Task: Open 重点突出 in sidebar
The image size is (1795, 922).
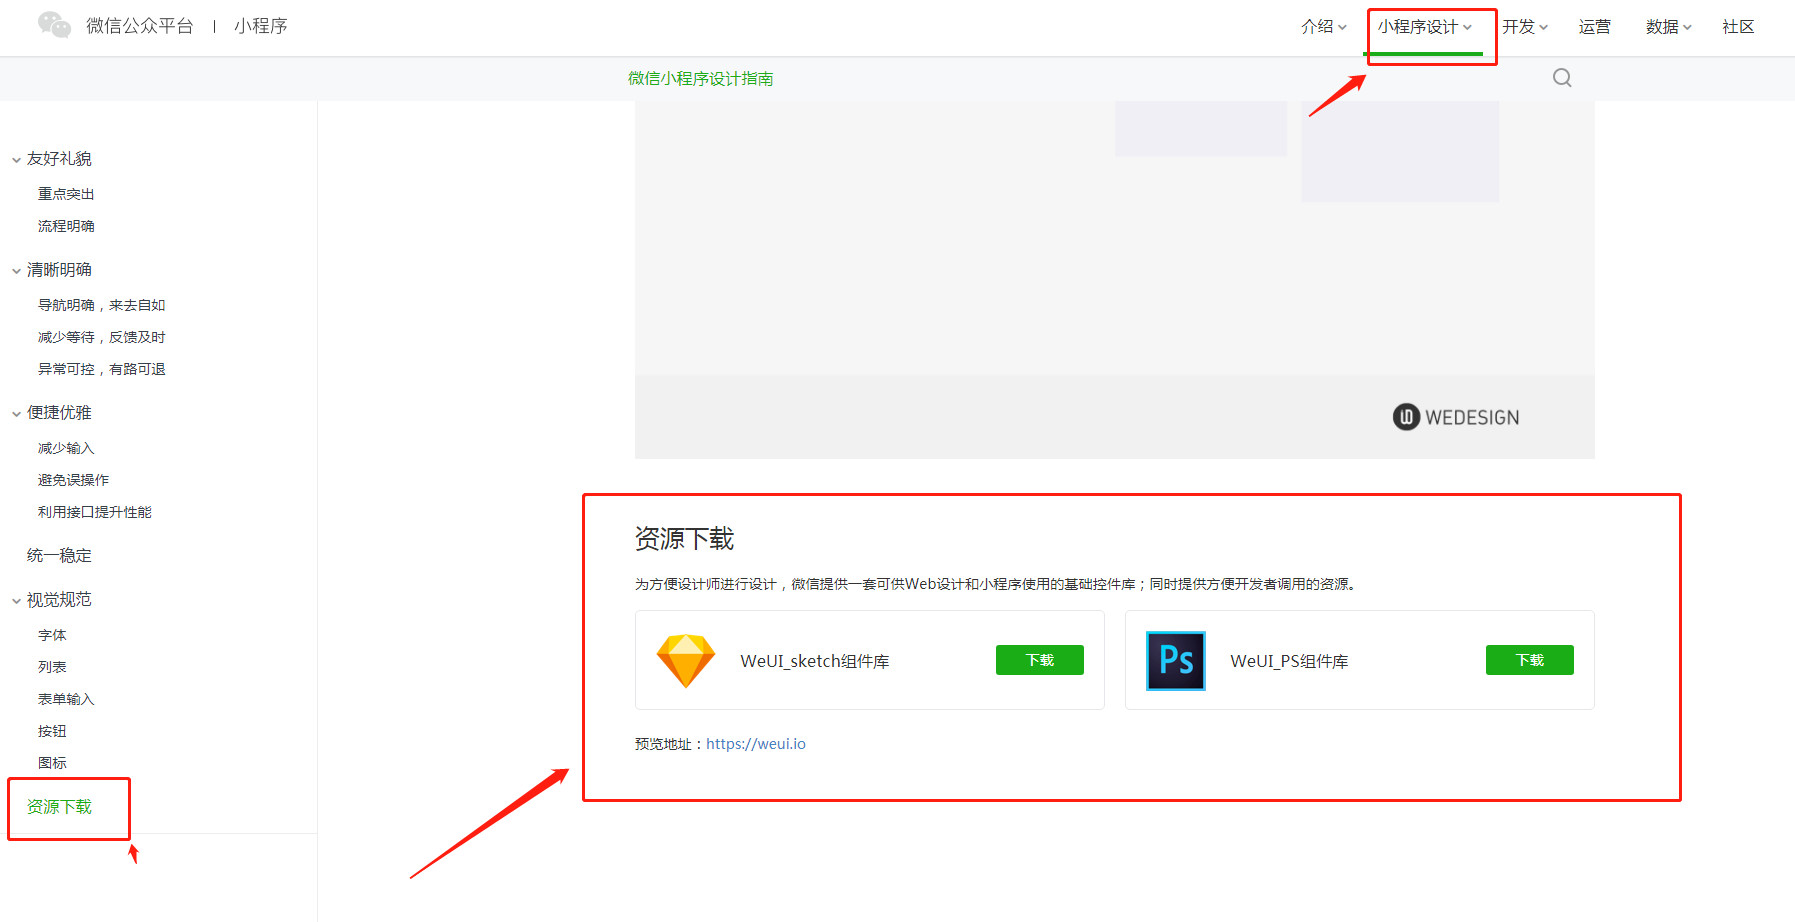Action: [66, 194]
